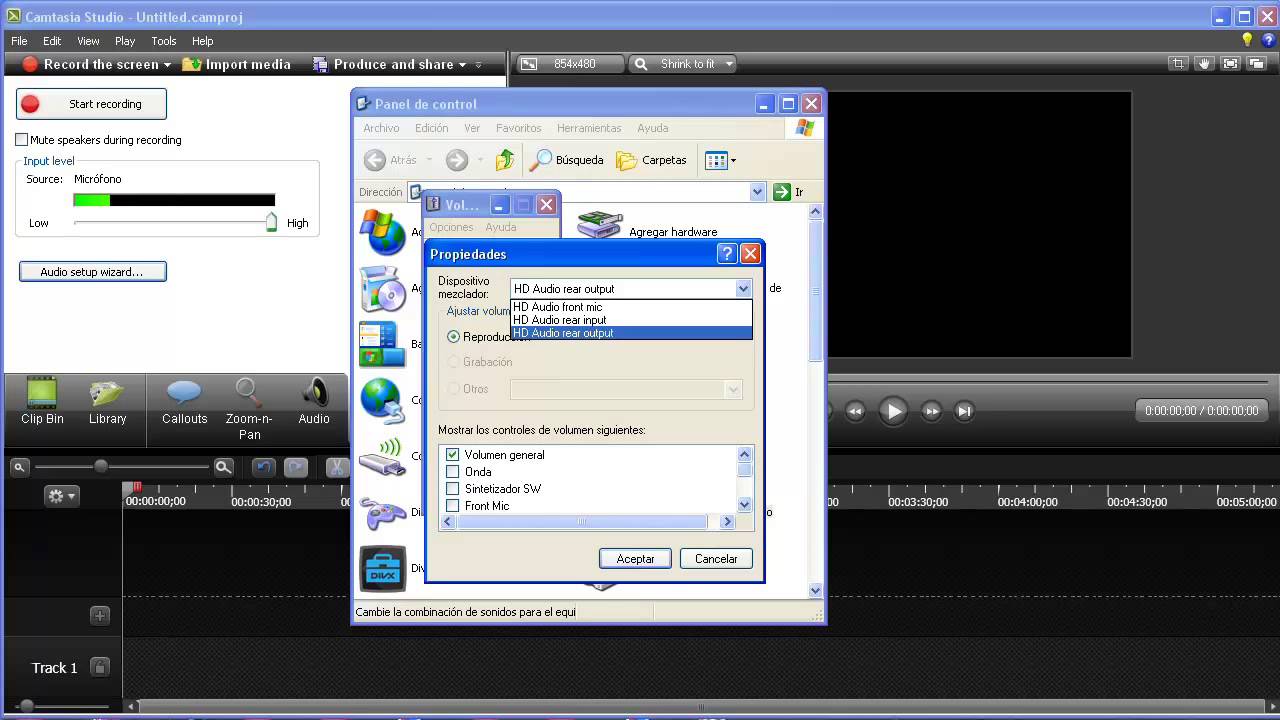Click the track height slider at bottom left
1280x720 pixels.
[27, 706]
